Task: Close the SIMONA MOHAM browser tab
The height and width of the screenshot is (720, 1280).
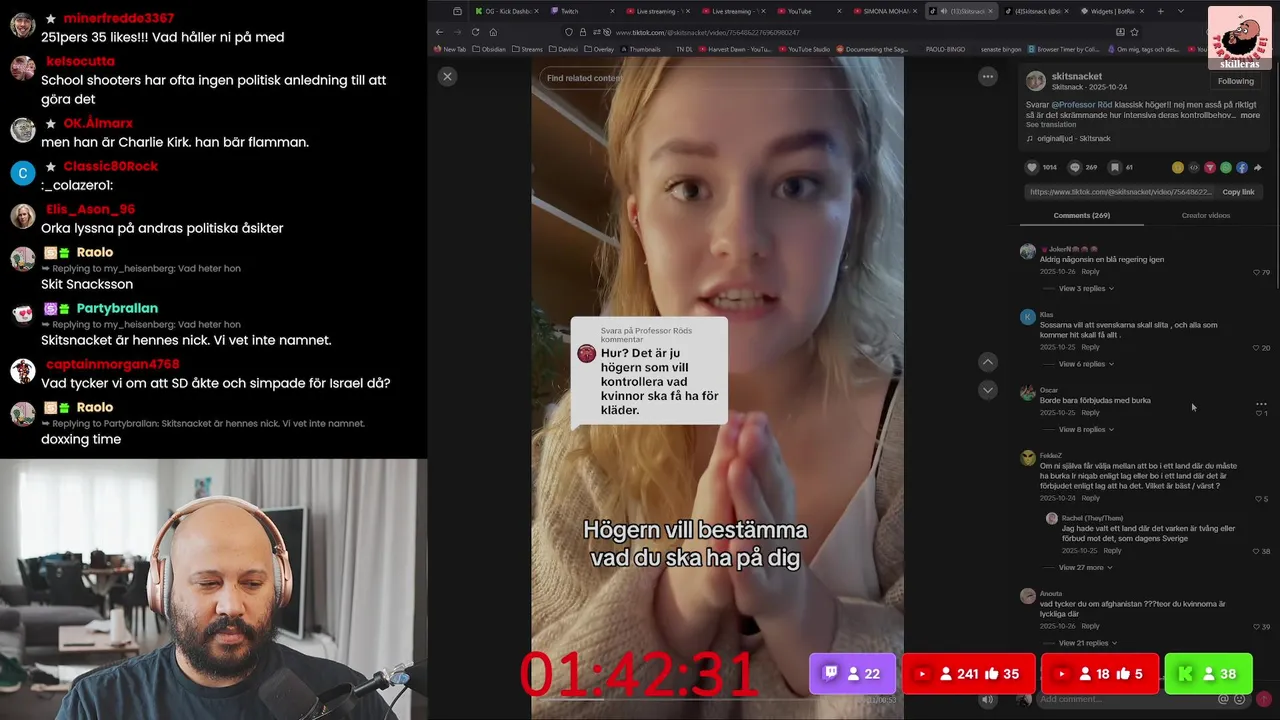Action: point(916,11)
